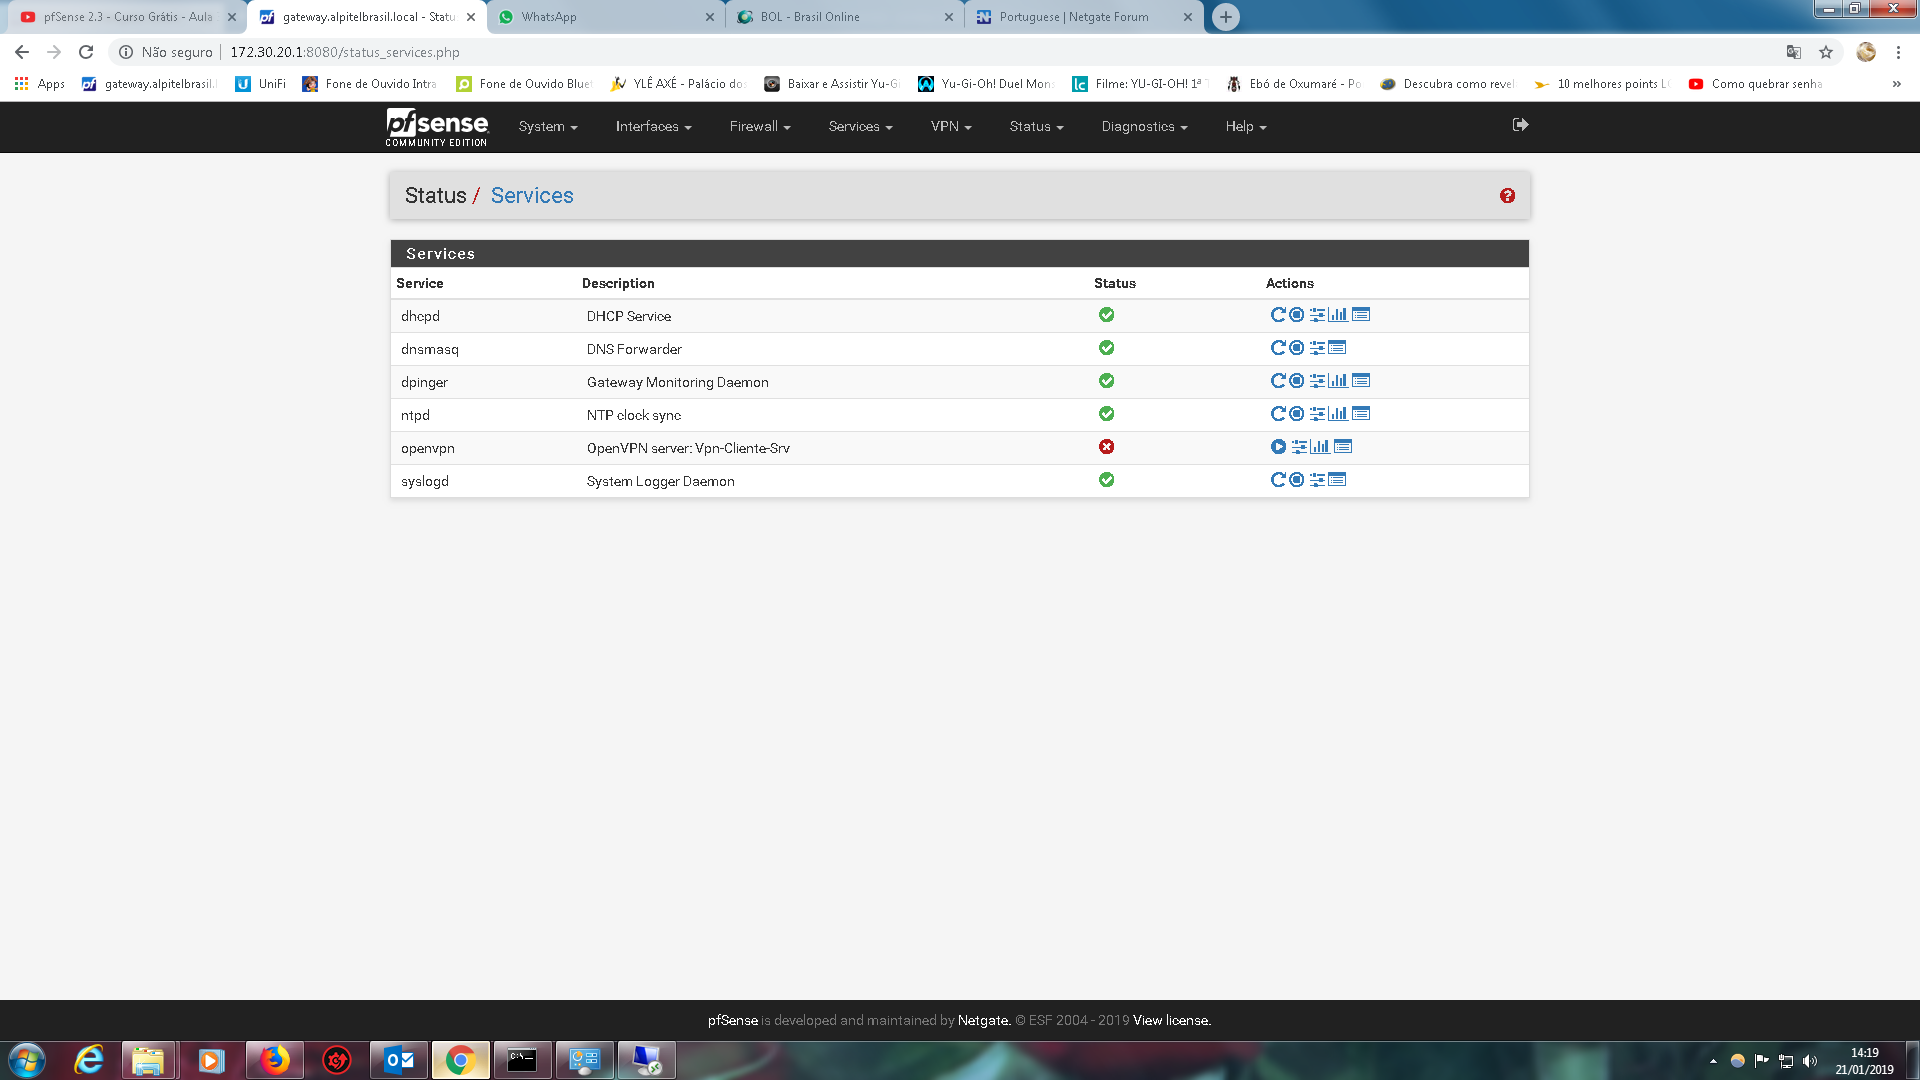Open the VPN menu
Screen dimensions: 1920x1080
[x=950, y=127]
